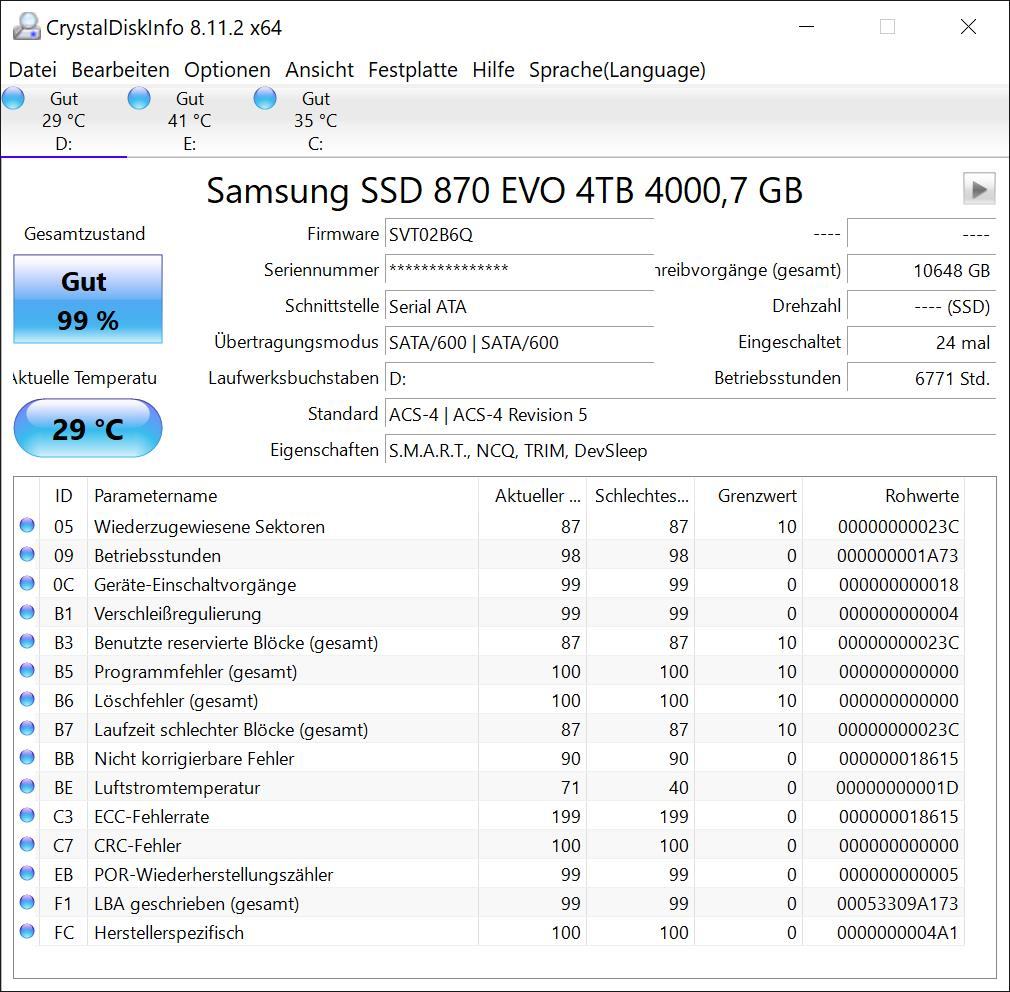Click the CrystalDiskInfo app icon in title bar
This screenshot has width=1010, height=992.
click(26, 27)
